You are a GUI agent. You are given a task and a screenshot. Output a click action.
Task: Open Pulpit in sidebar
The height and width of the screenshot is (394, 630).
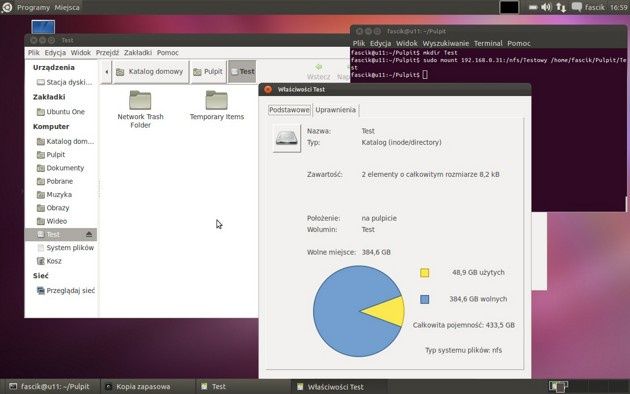coord(51,155)
